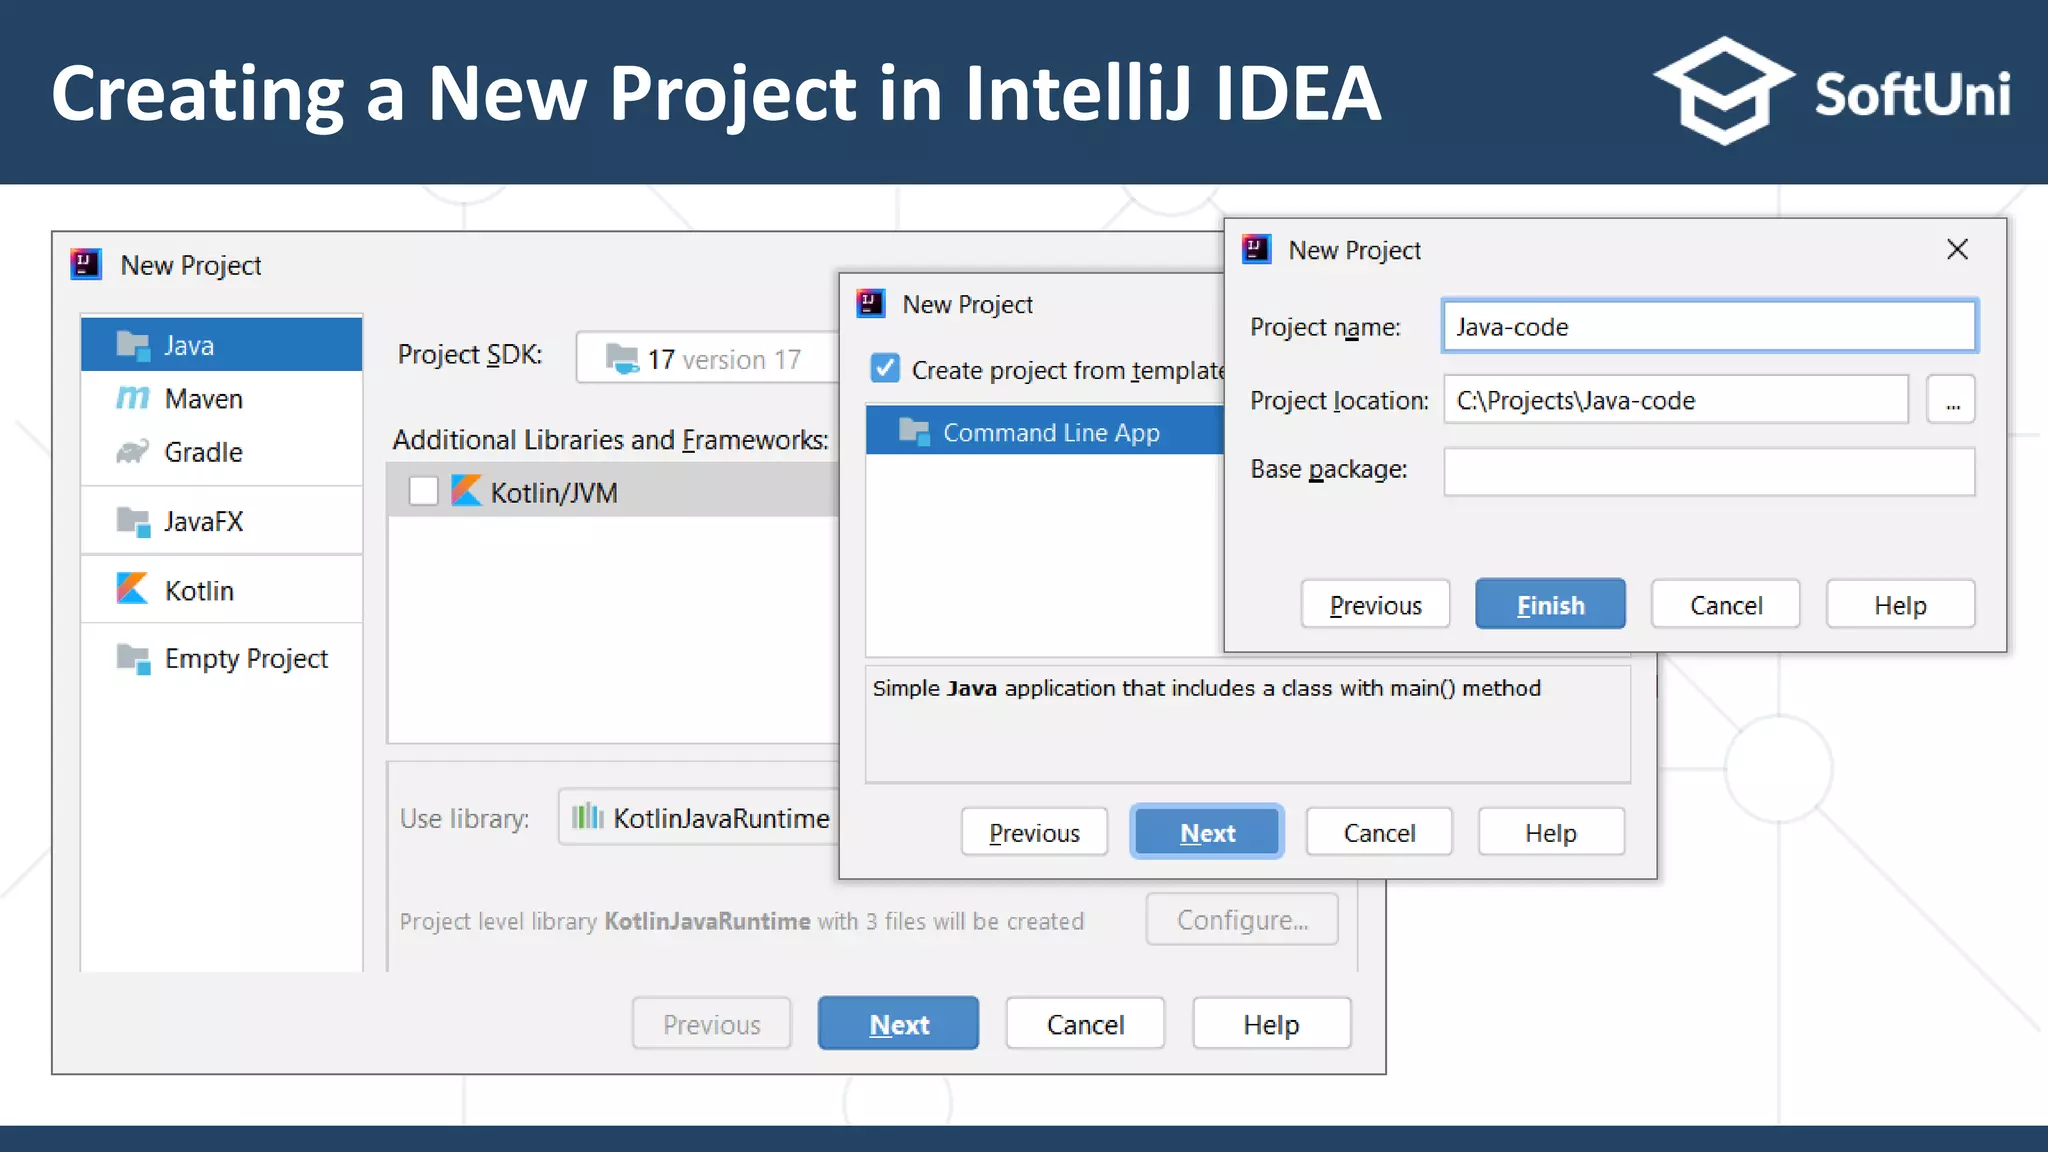Screen dimensions: 2048x1152
Task: Click the SDK folder icon next to 17
Action: coord(622,359)
